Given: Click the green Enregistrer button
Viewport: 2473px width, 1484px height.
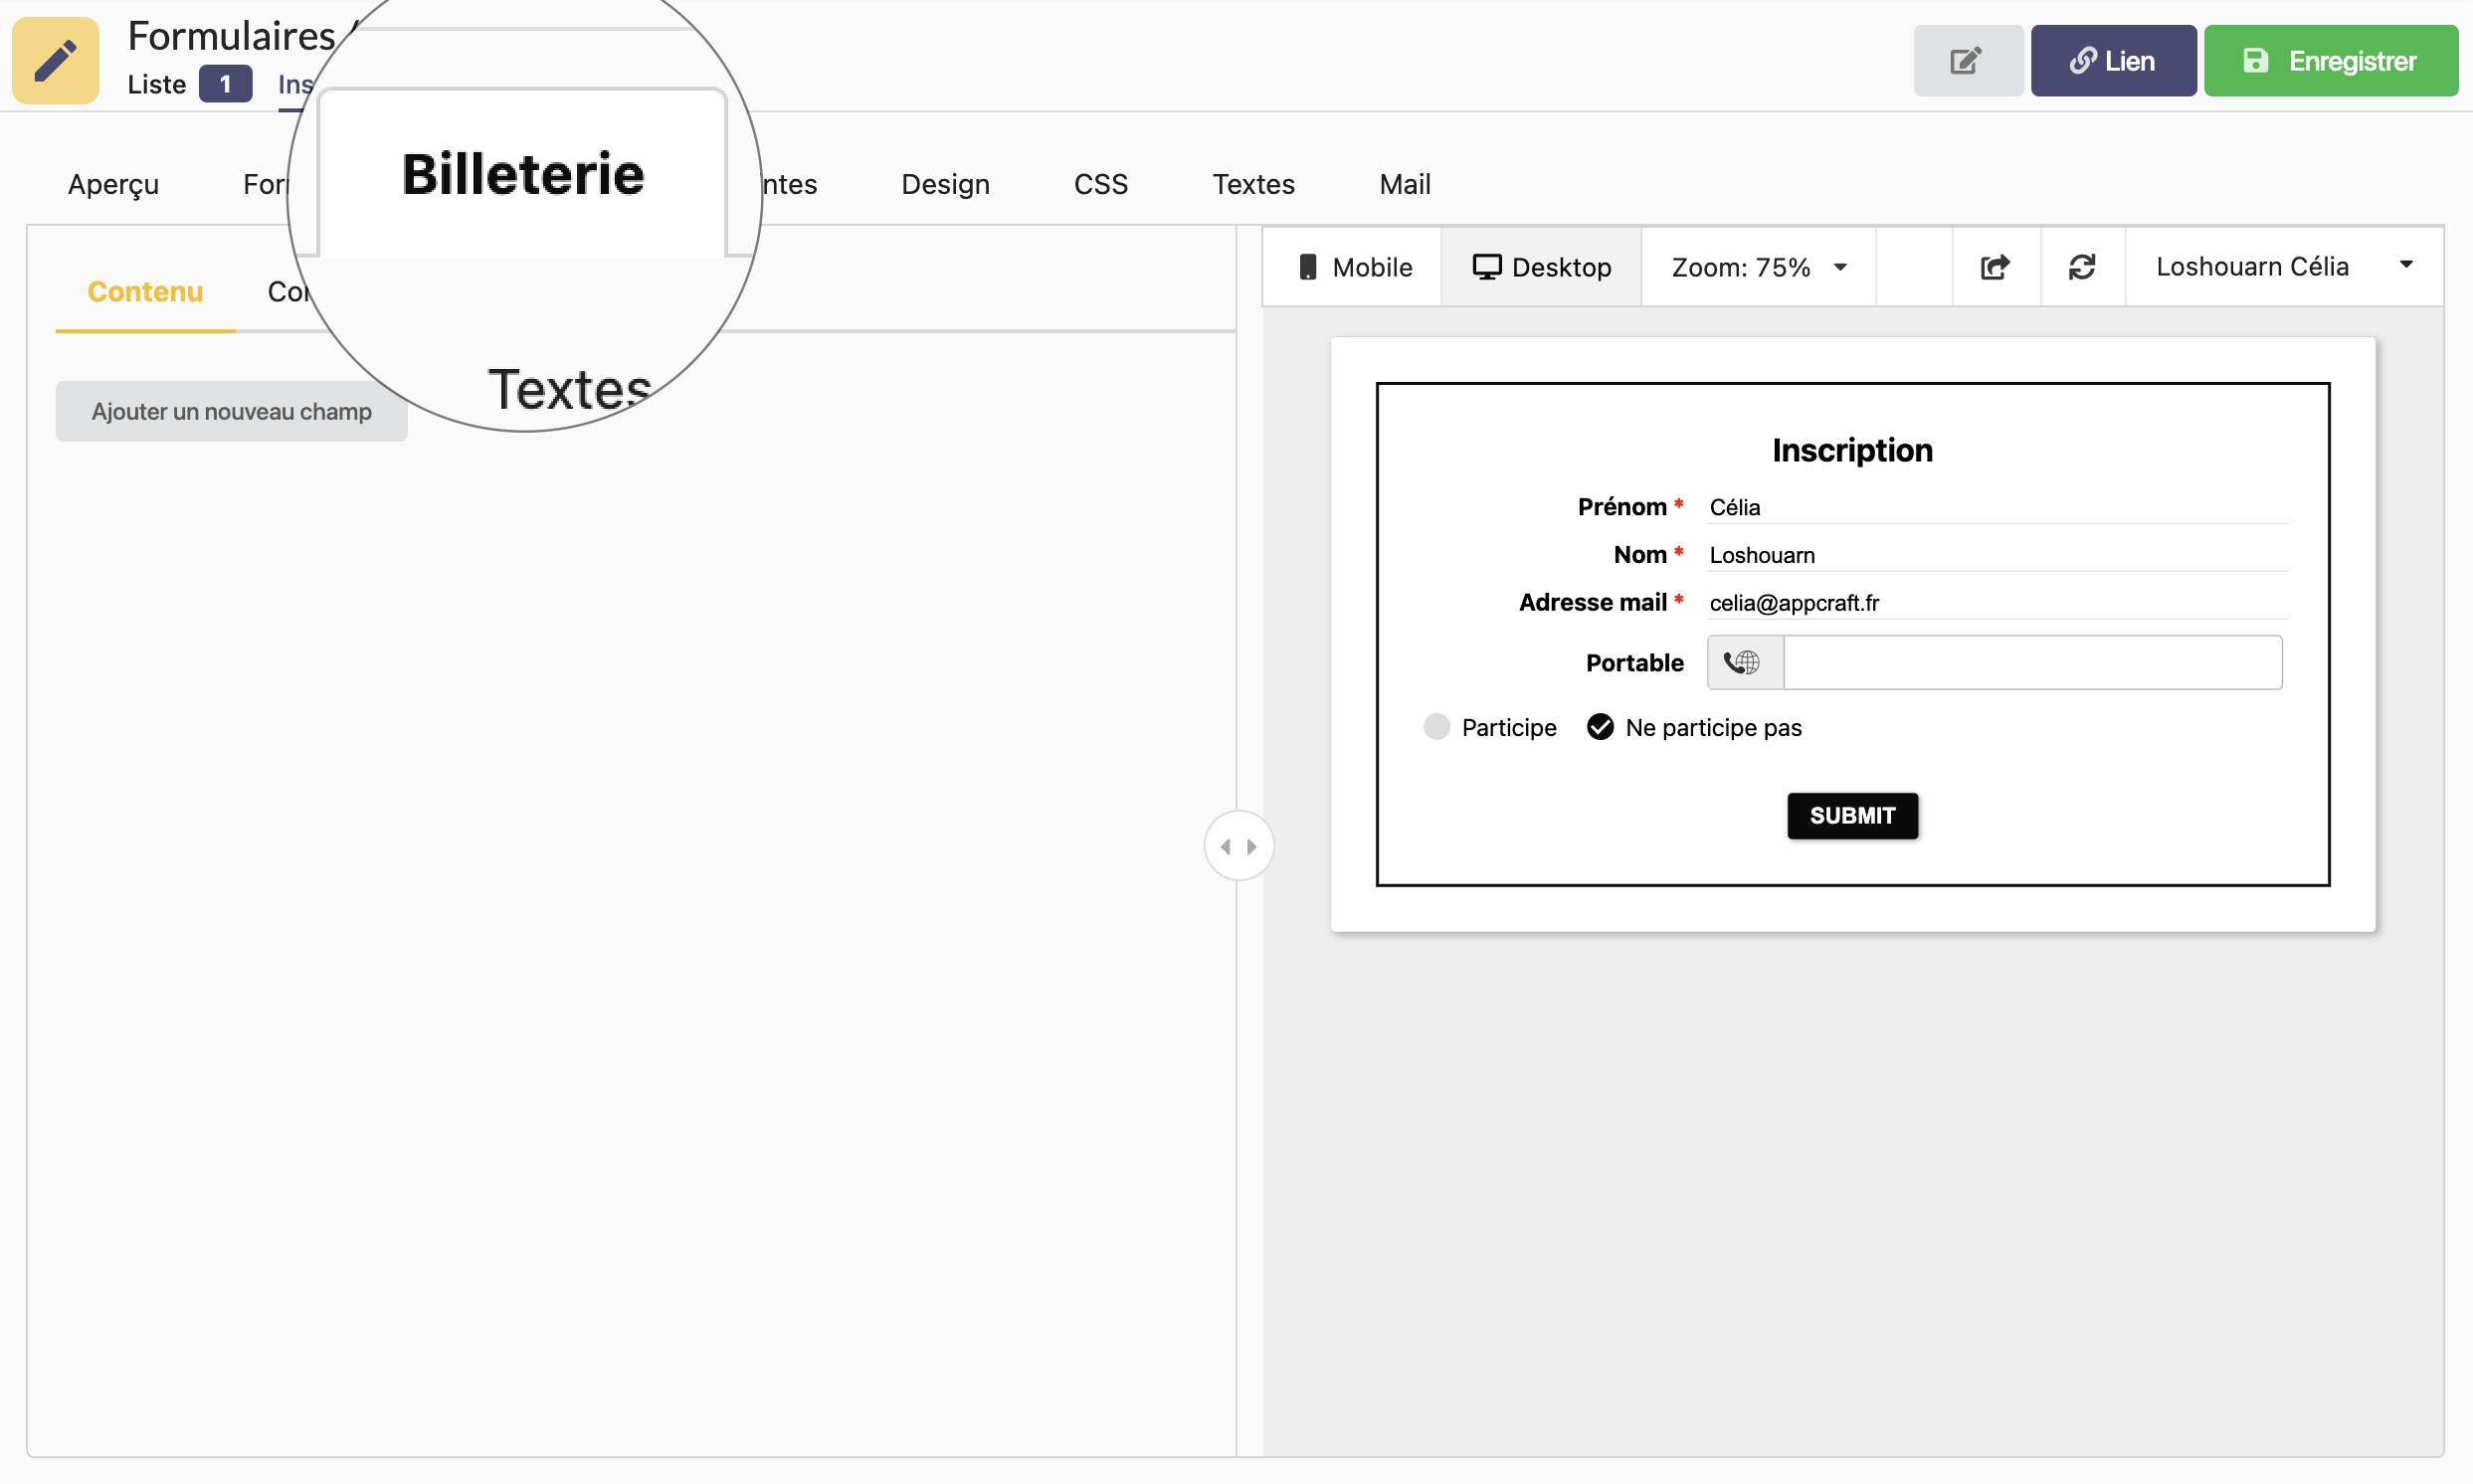Looking at the screenshot, I should point(2330,61).
